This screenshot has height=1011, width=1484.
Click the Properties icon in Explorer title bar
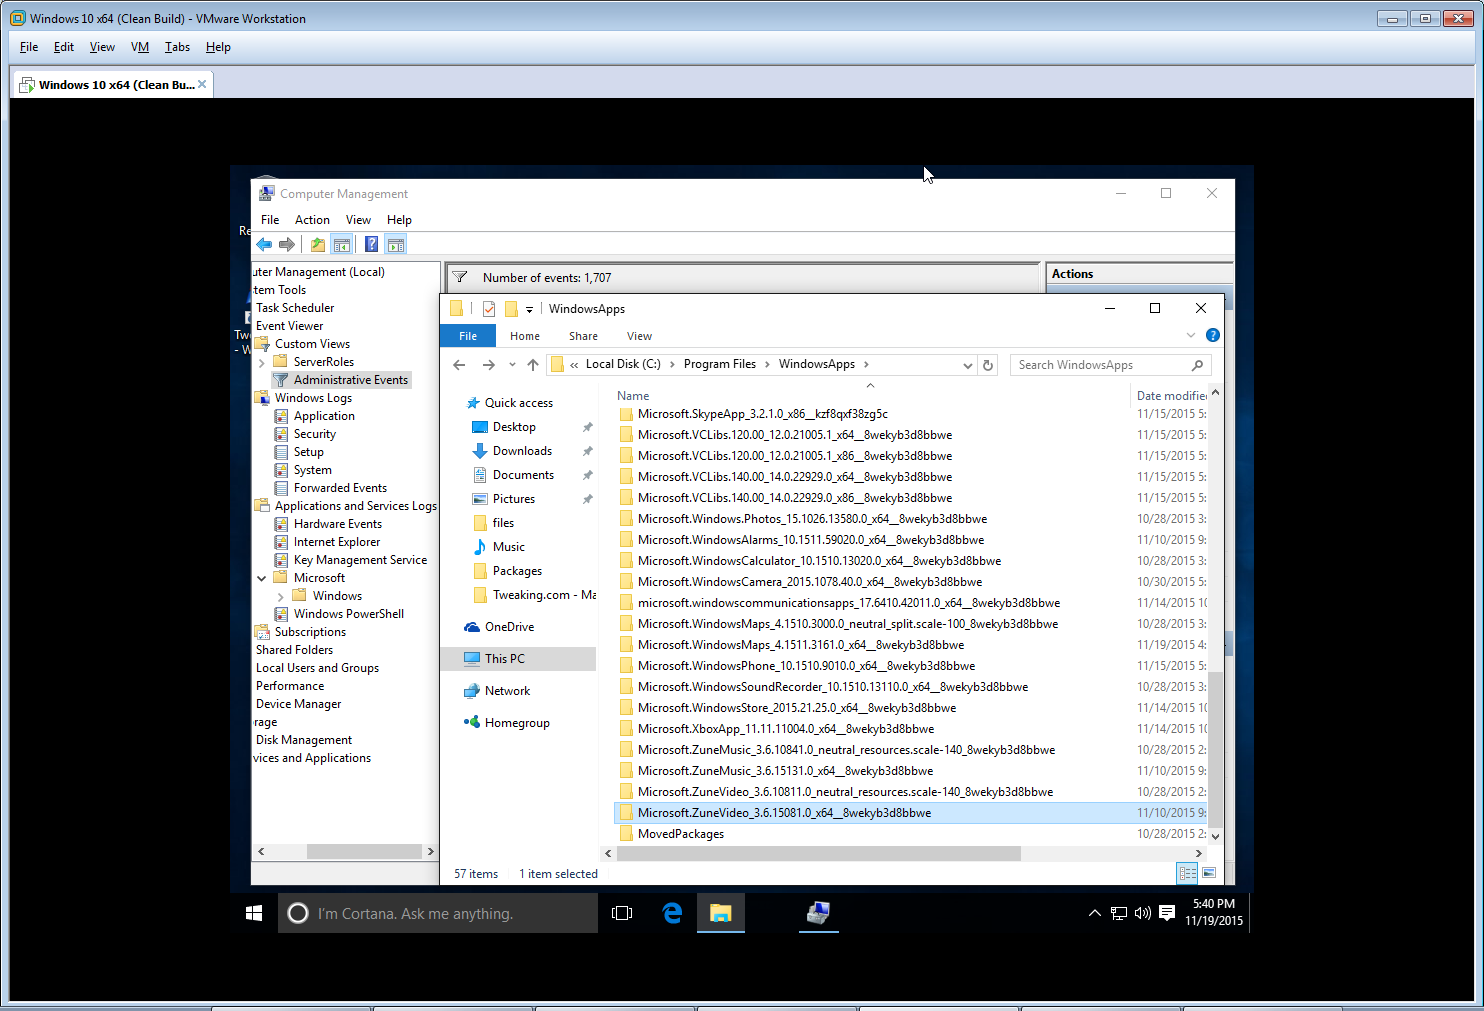[489, 309]
